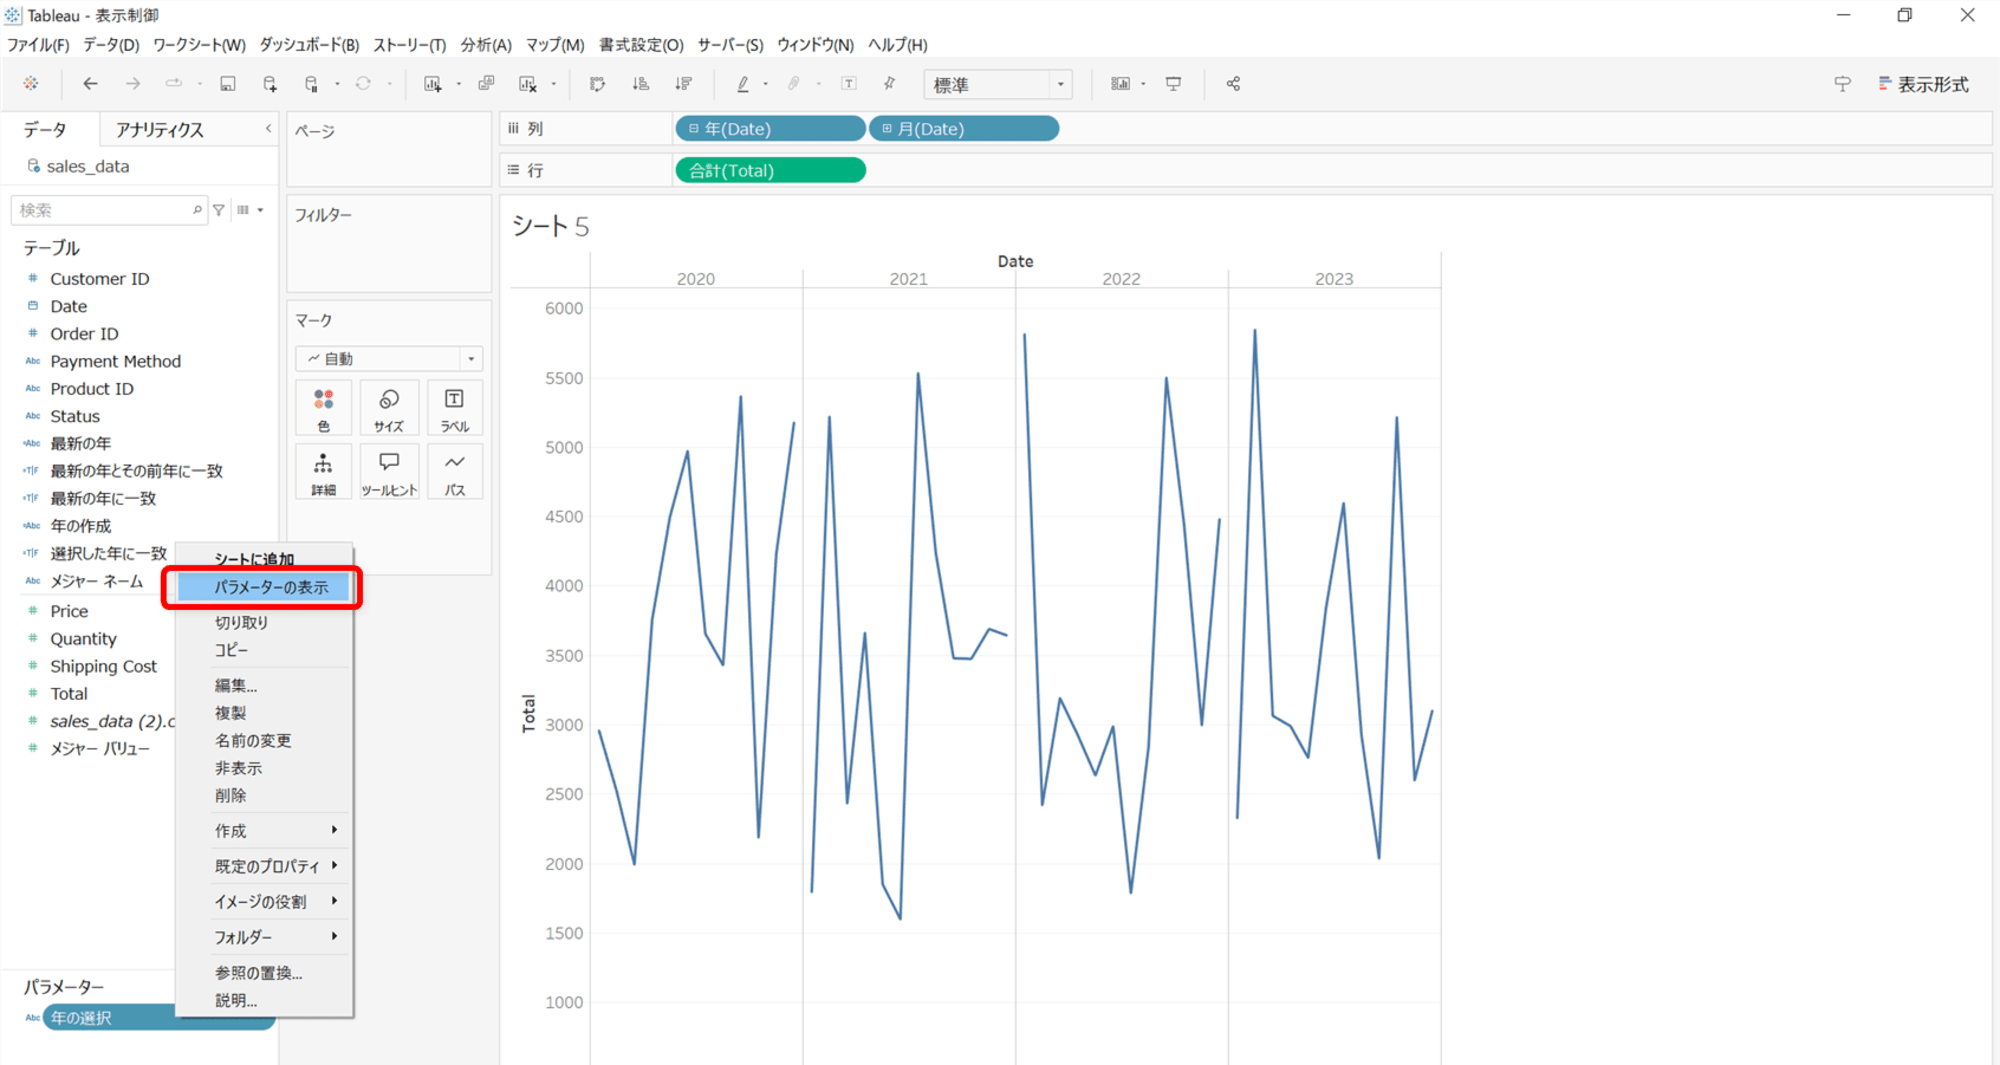Click the new worksheet icon
This screenshot has height=1065, width=2000.
pyautogui.click(x=433, y=84)
